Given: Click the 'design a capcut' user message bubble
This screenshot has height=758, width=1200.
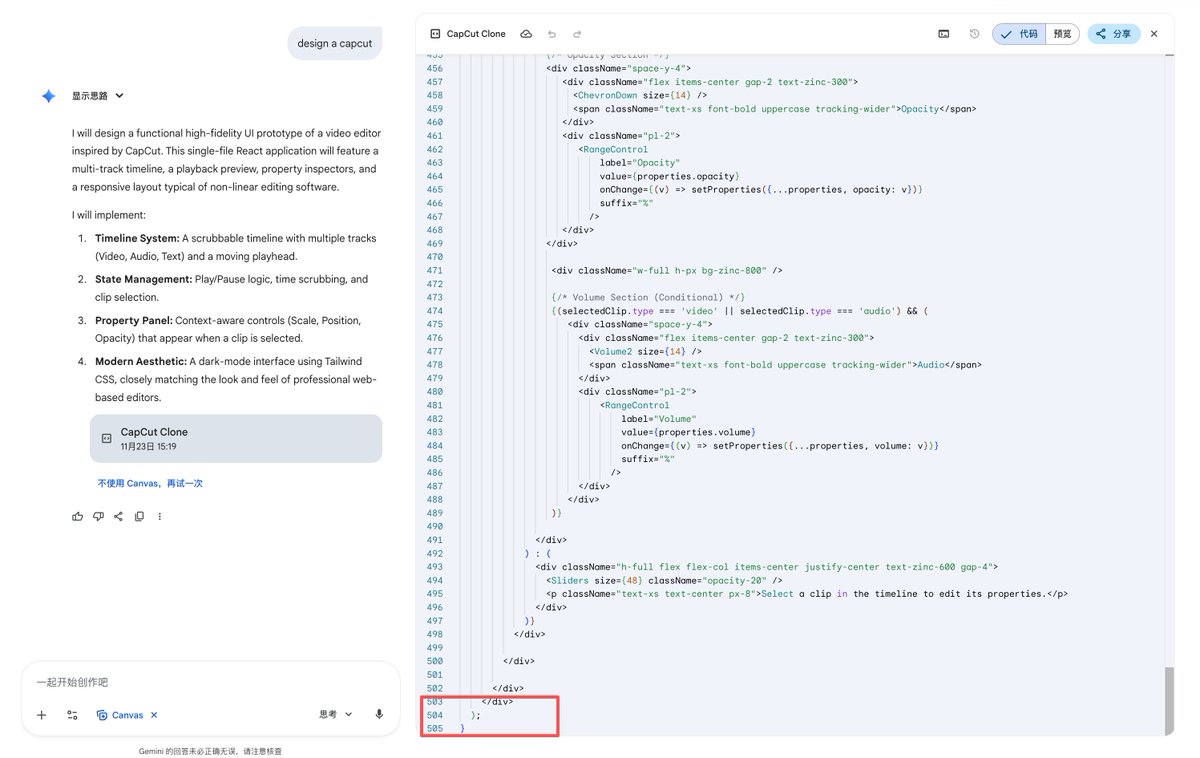Looking at the screenshot, I should [x=335, y=43].
